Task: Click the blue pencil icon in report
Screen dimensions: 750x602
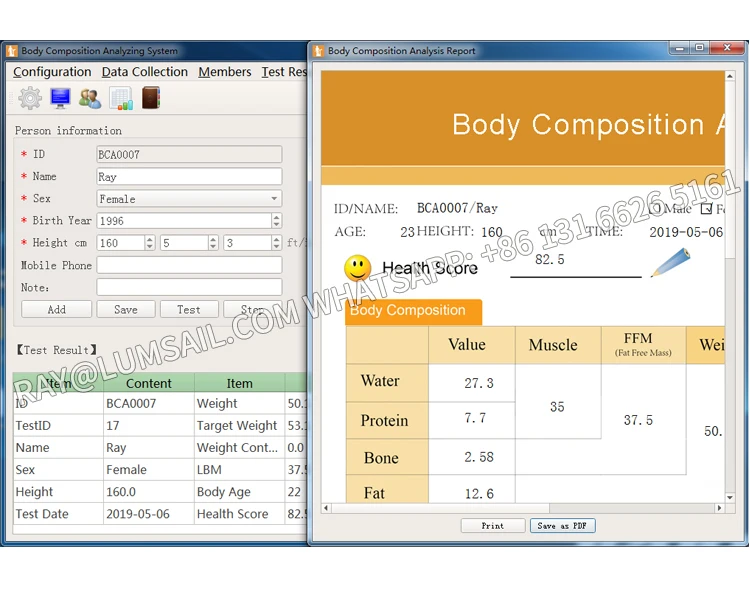Action: pos(671,262)
